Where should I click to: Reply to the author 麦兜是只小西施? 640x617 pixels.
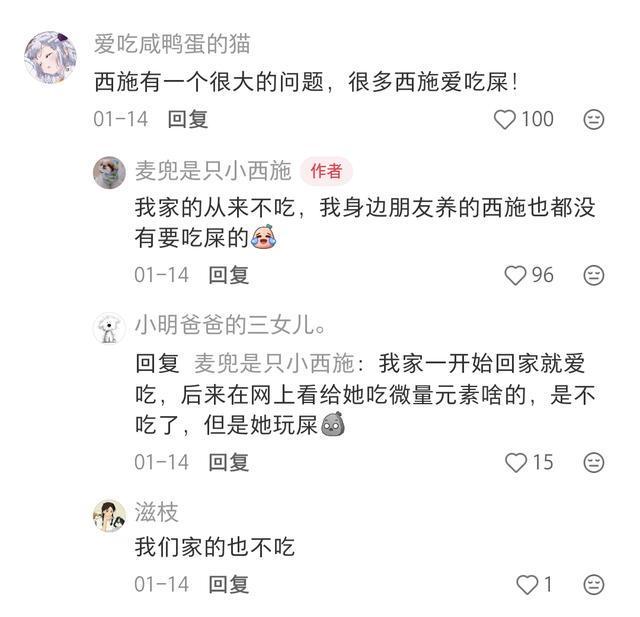click(x=228, y=274)
